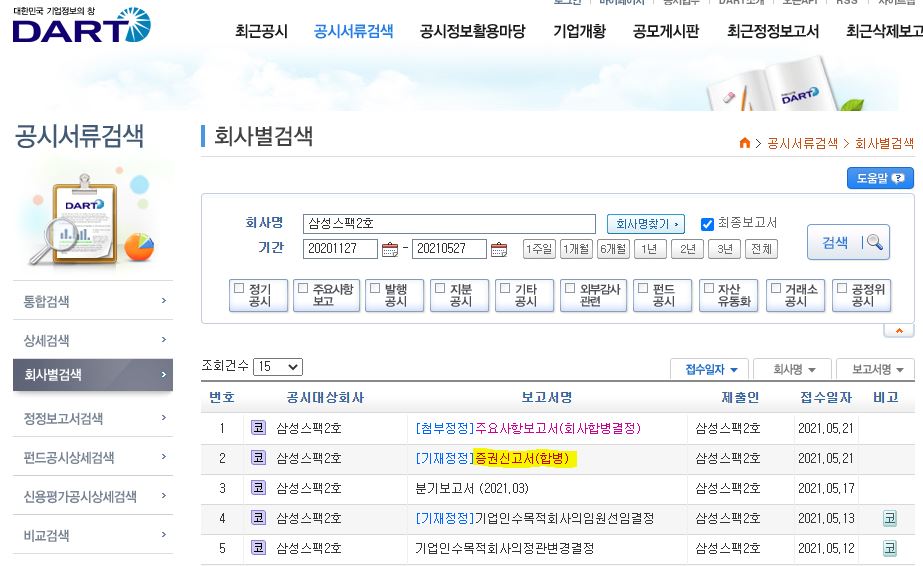Go to 공시서류검색 top menu
Viewport: 923px width, 566px height.
(353, 31)
